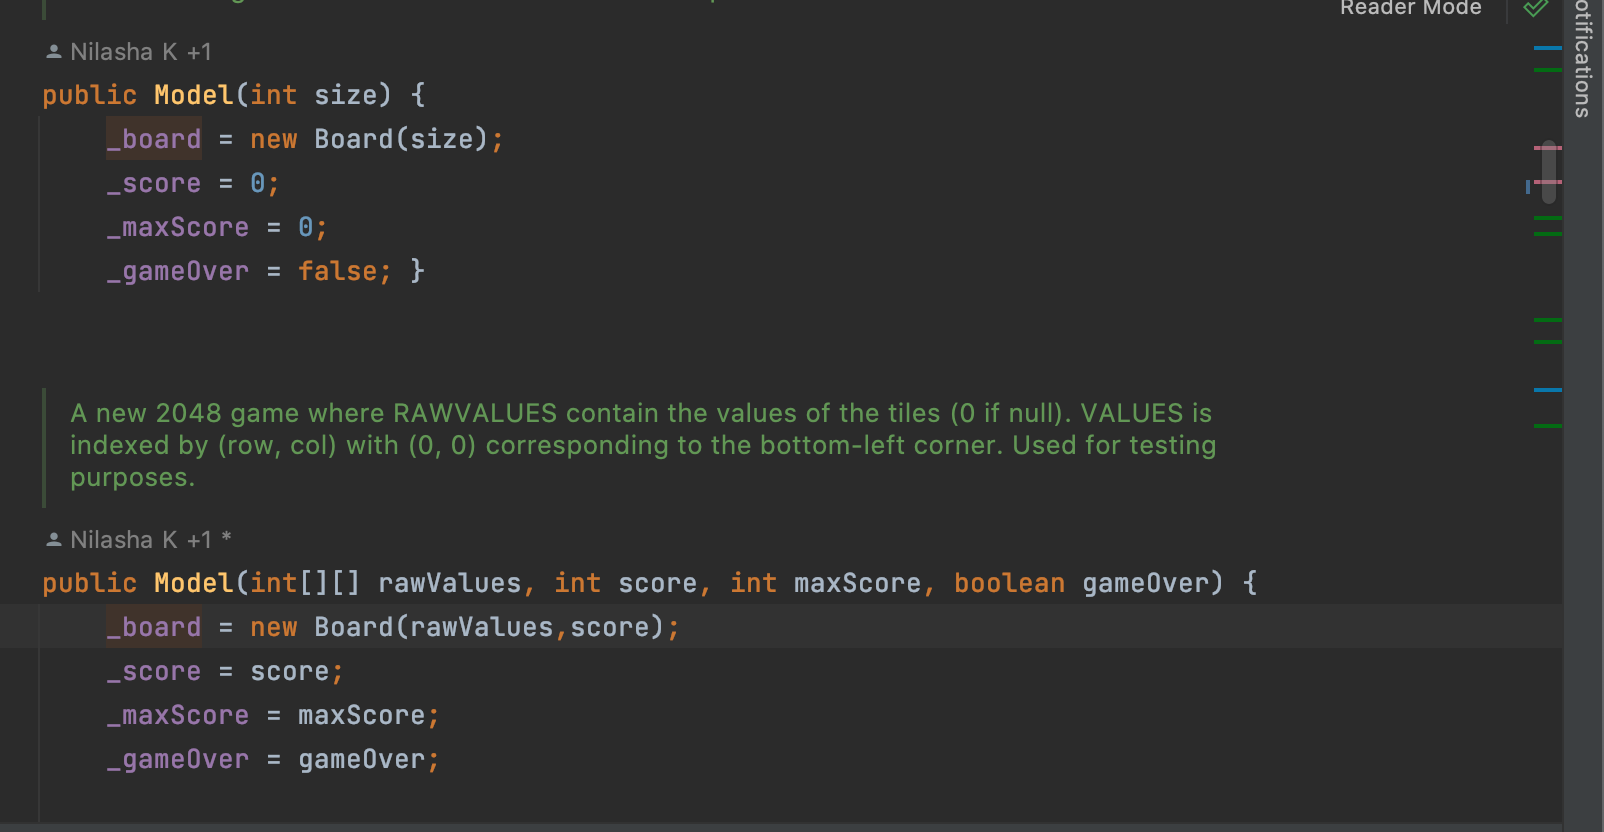The image size is (1604, 832).
Task: Click _maxScore in the maxScore assignment line
Action: [178, 715]
